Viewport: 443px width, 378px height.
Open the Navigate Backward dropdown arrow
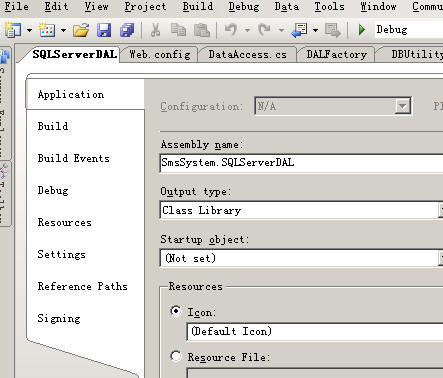315,30
